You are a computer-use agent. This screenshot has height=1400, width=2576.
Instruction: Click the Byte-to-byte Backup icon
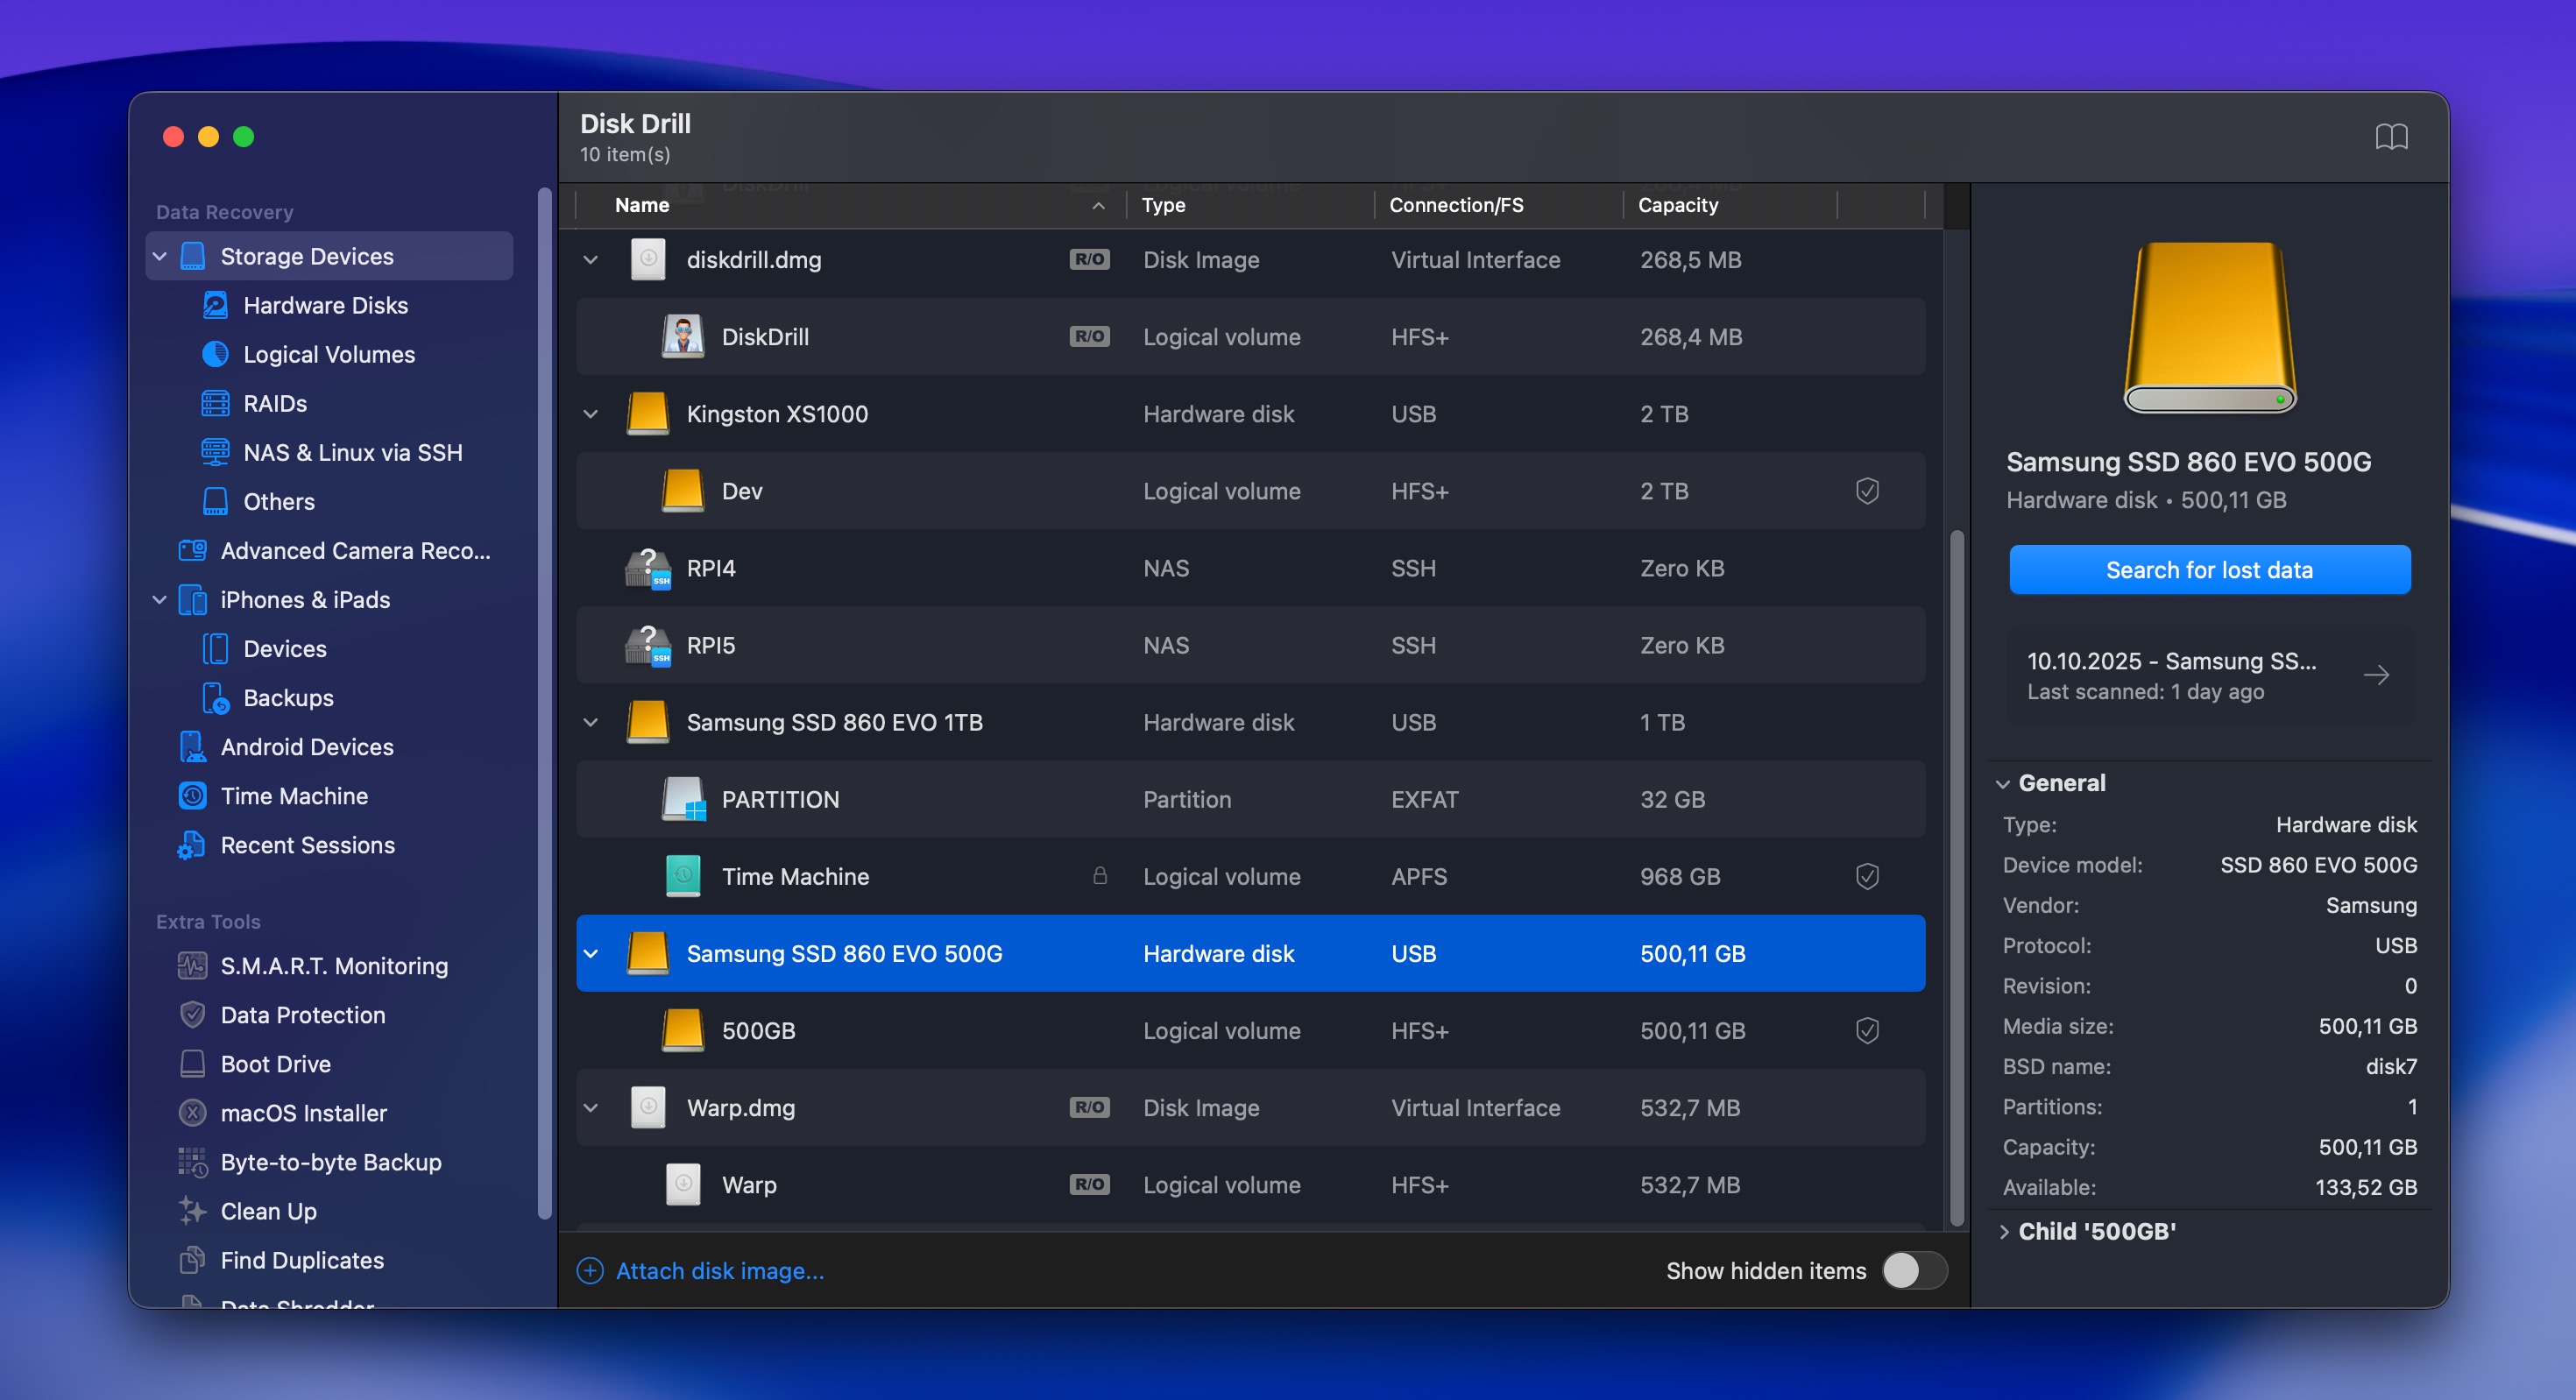coord(192,1162)
